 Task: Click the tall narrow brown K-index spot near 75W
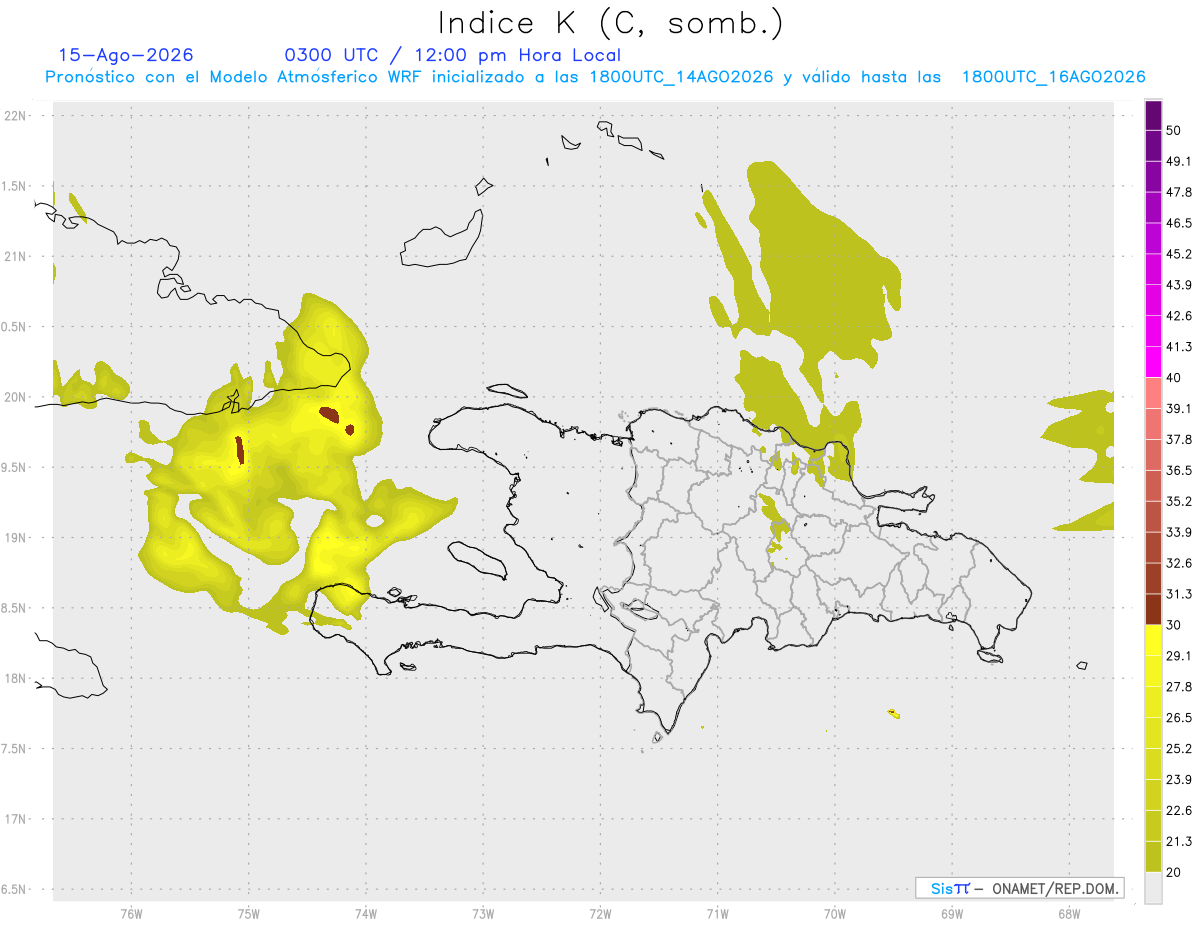pyautogui.click(x=240, y=450)
